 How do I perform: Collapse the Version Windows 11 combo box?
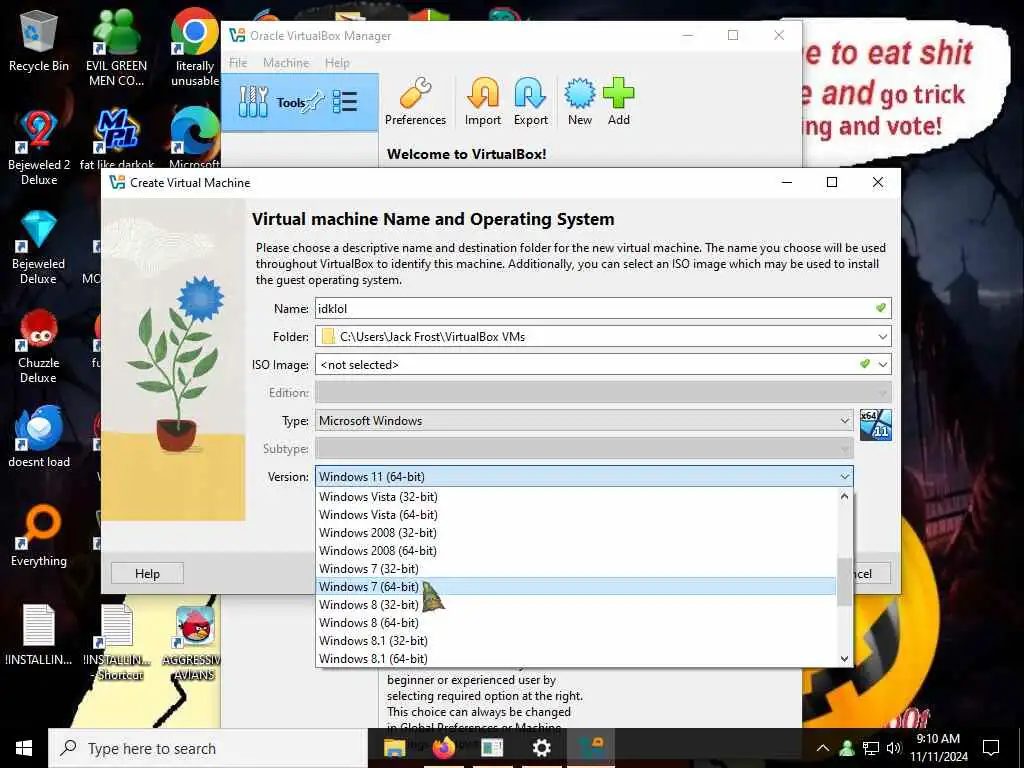(584, 477)
